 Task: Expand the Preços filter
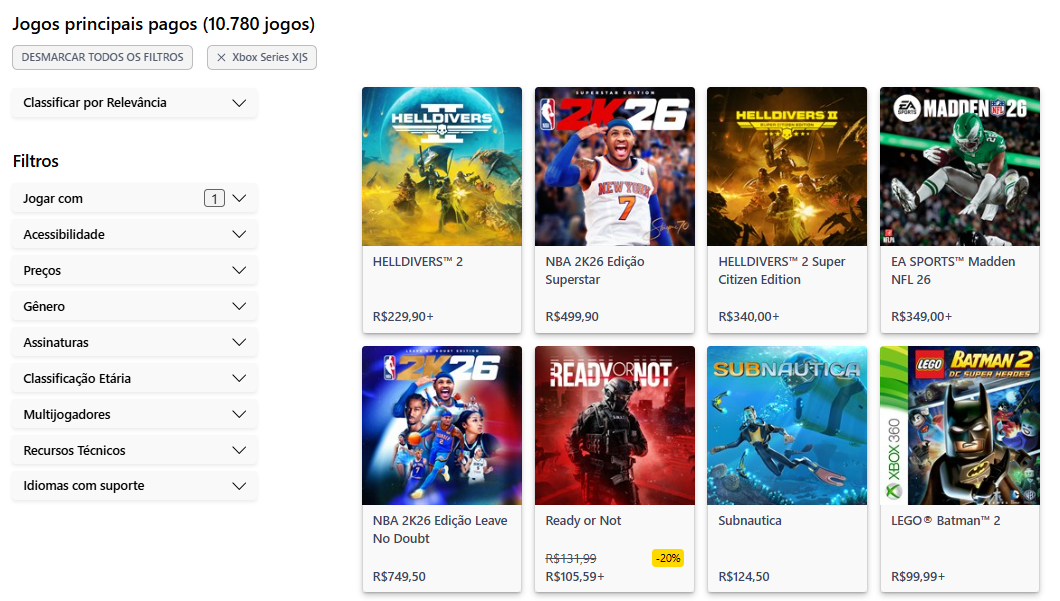tap(135, 270)
